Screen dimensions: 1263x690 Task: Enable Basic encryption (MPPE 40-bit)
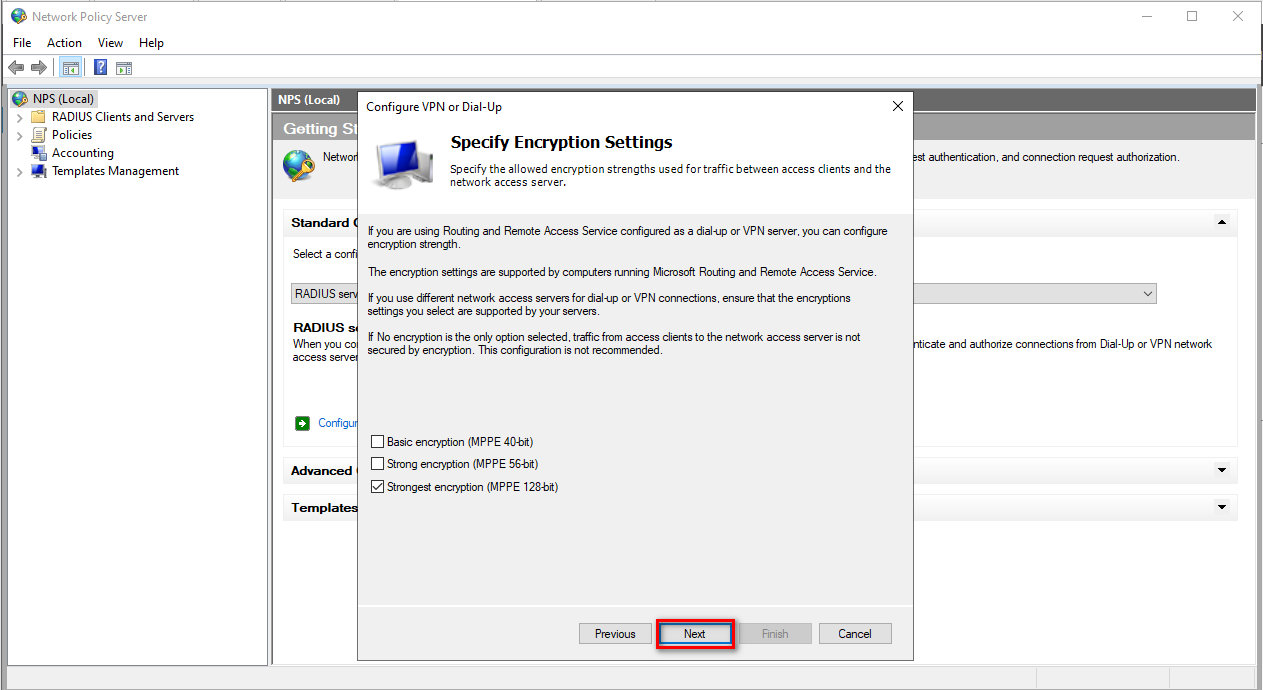click(377, 442)
